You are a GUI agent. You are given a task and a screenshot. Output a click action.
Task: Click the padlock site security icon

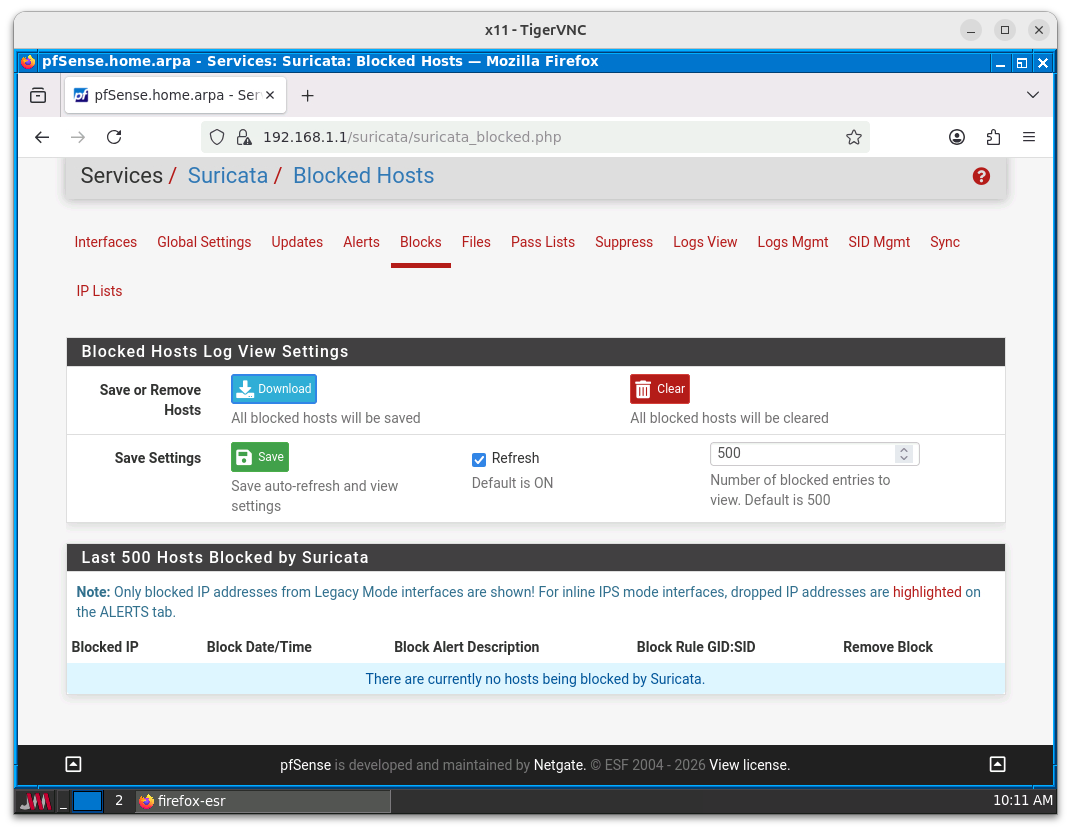(243, 137)
